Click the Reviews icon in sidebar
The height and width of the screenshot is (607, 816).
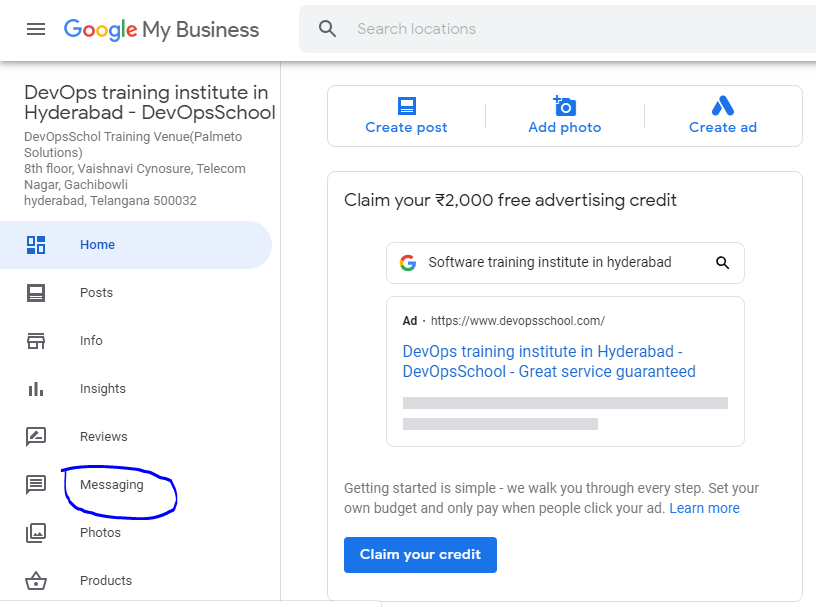click(36, 436)
